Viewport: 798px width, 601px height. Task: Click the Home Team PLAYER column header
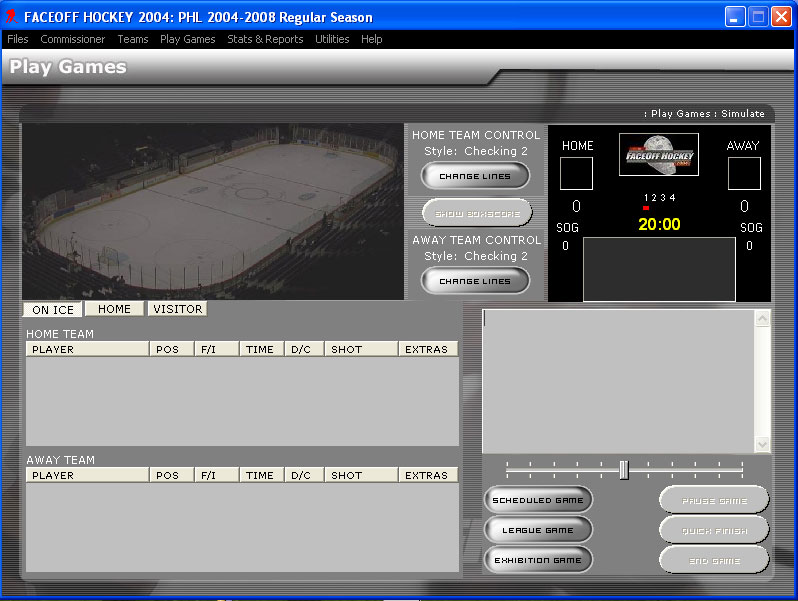pos(87,349)
